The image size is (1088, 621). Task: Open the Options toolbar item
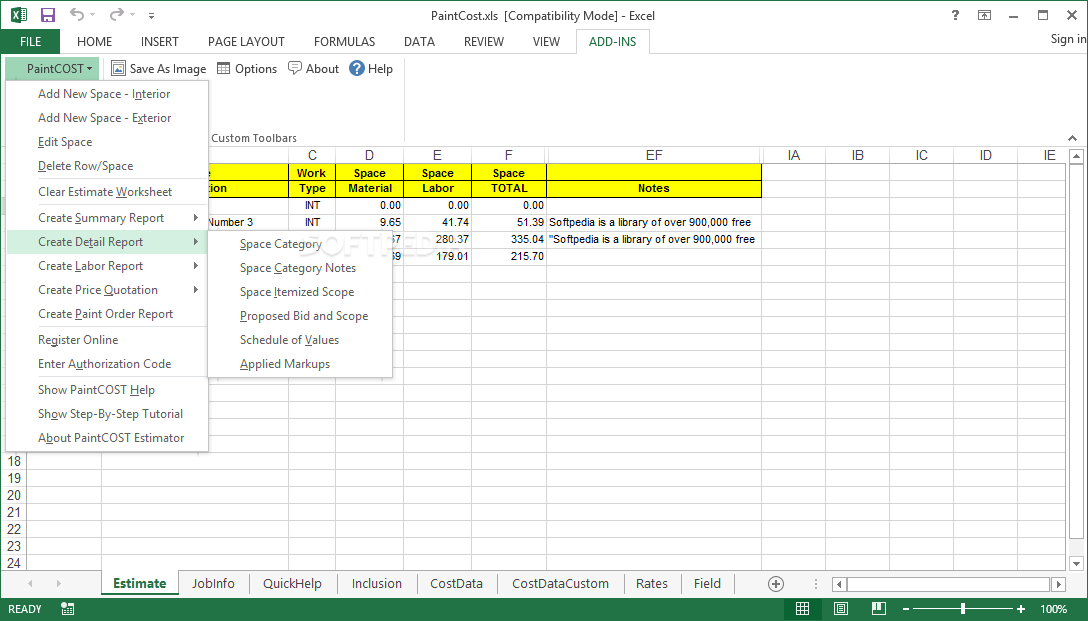pos(247,68)
